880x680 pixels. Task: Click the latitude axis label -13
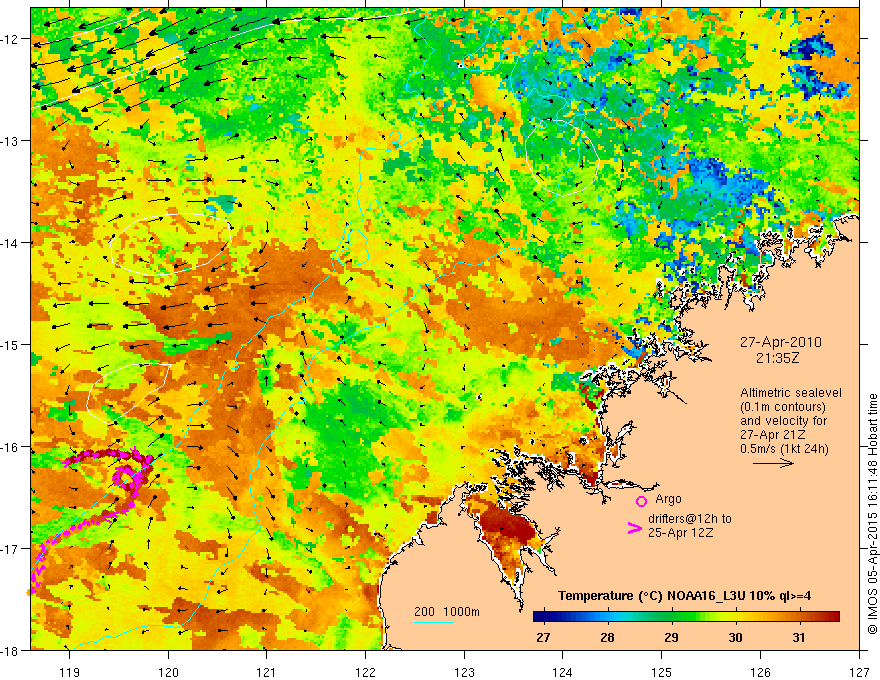click(11, 141)
